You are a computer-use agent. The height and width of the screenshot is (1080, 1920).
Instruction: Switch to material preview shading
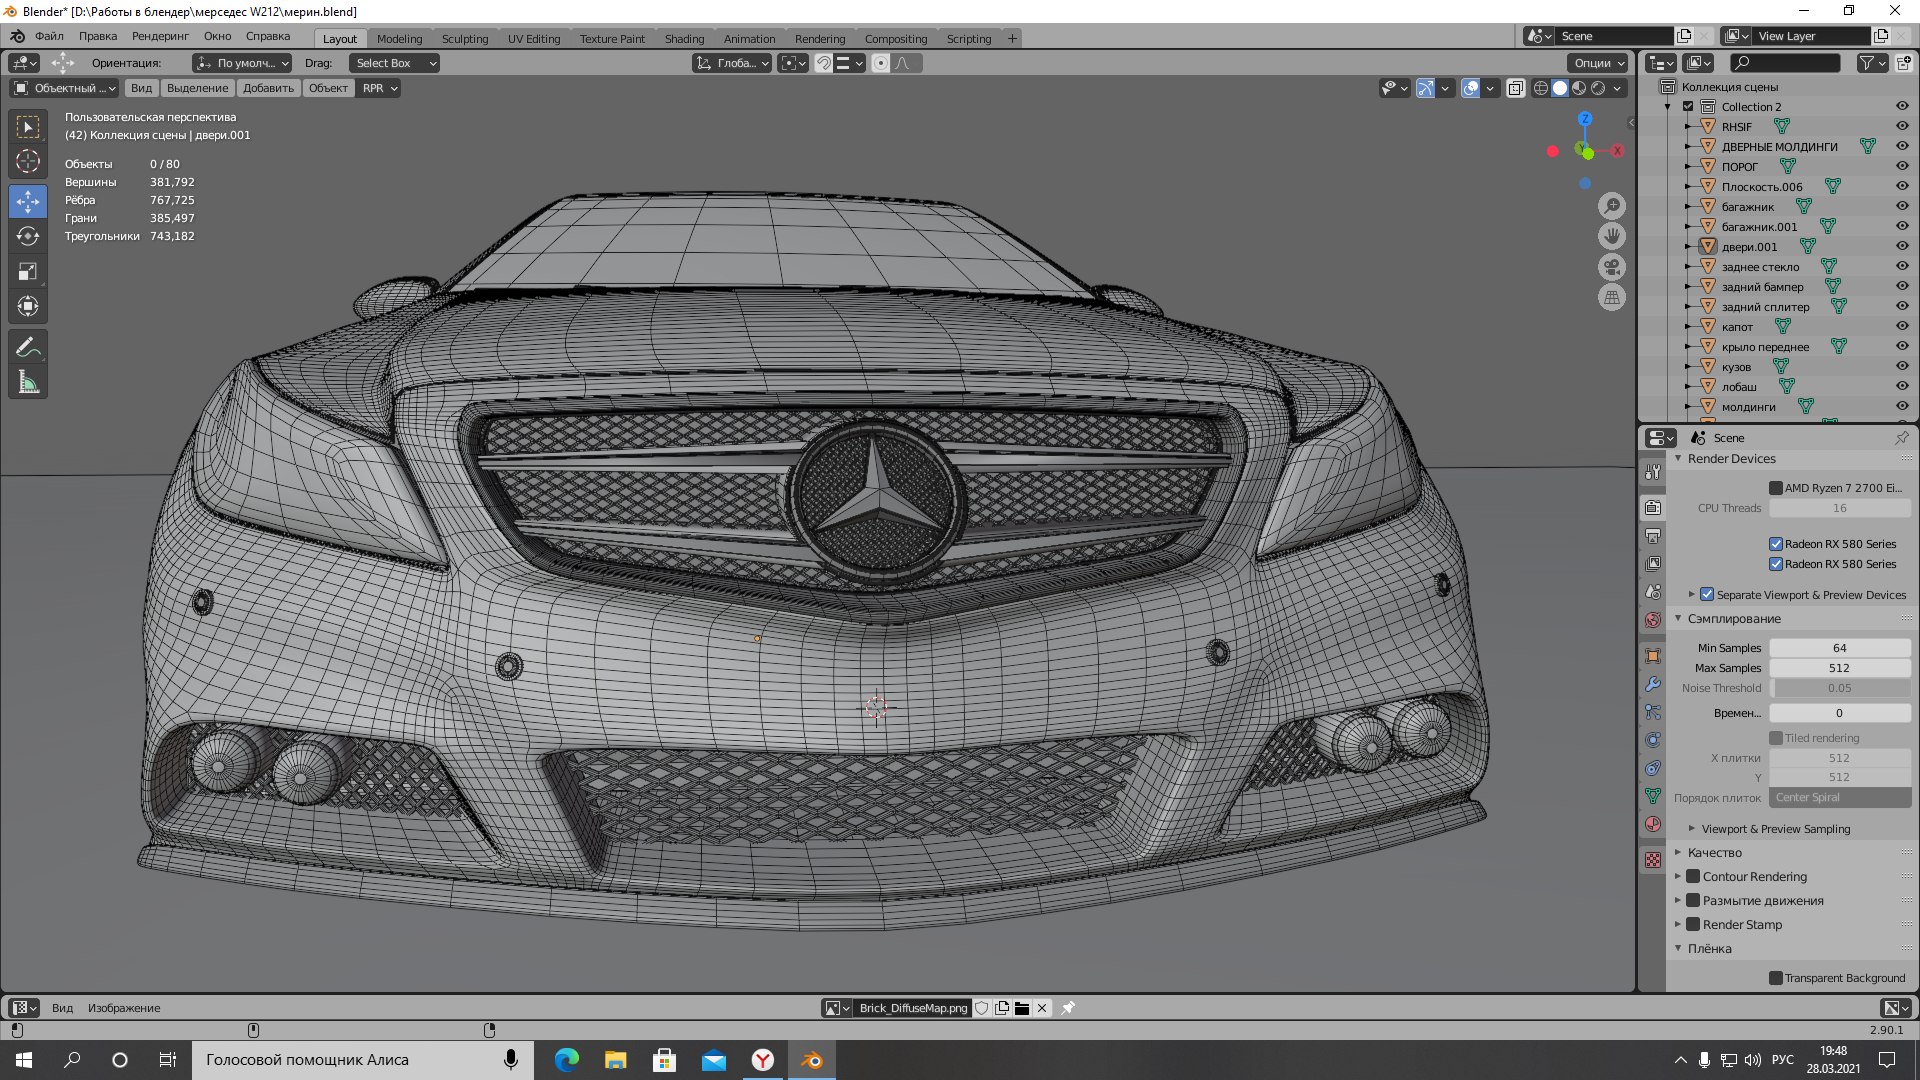click(1579, 88)
